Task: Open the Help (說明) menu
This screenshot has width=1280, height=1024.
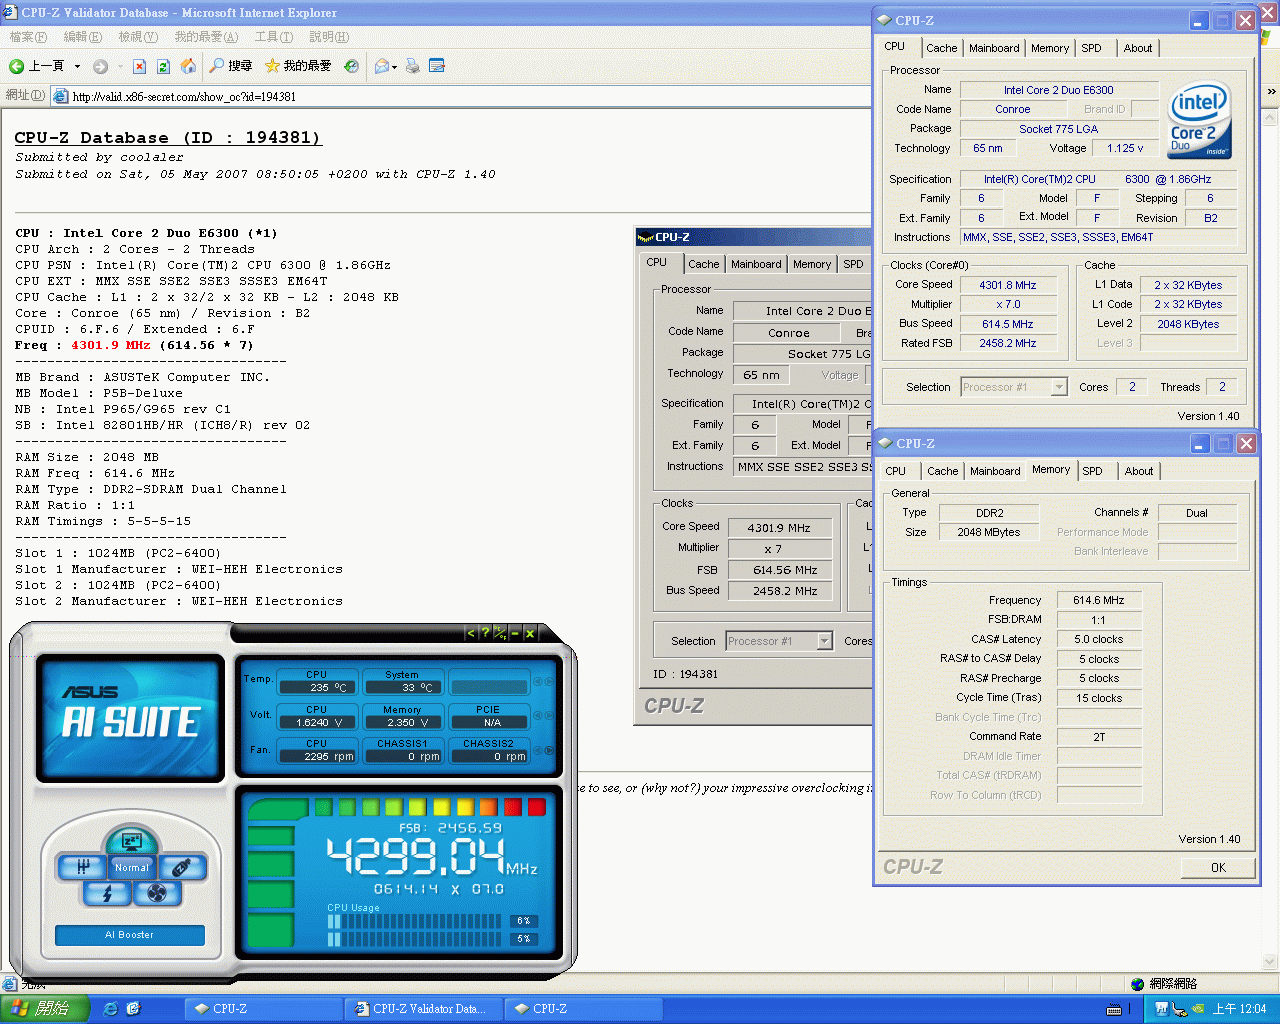Action: tap(329, 37)
